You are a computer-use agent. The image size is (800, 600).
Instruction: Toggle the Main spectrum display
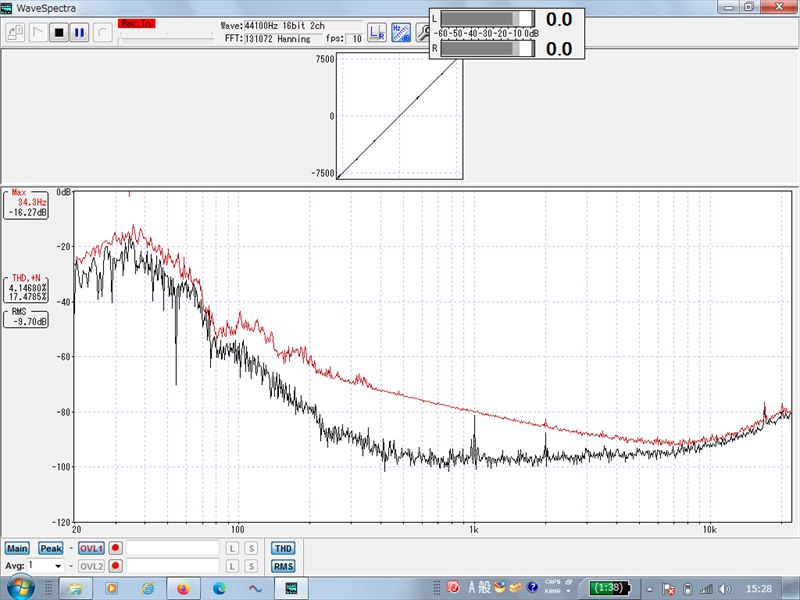(17, 548)
